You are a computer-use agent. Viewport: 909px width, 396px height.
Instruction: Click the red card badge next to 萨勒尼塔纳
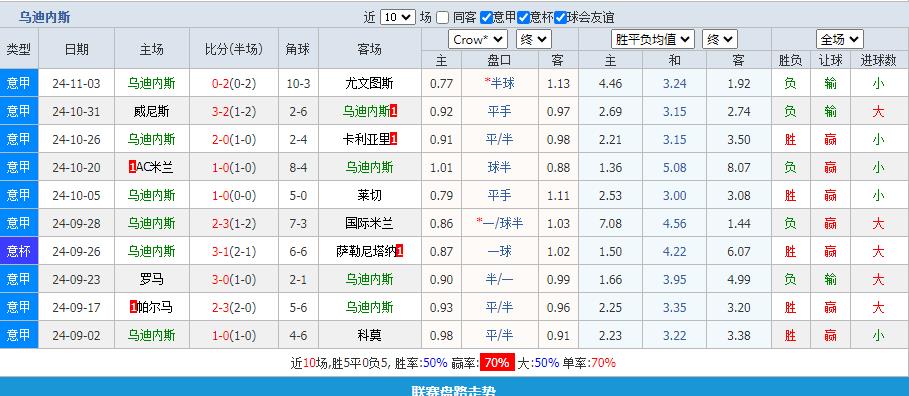399,251
